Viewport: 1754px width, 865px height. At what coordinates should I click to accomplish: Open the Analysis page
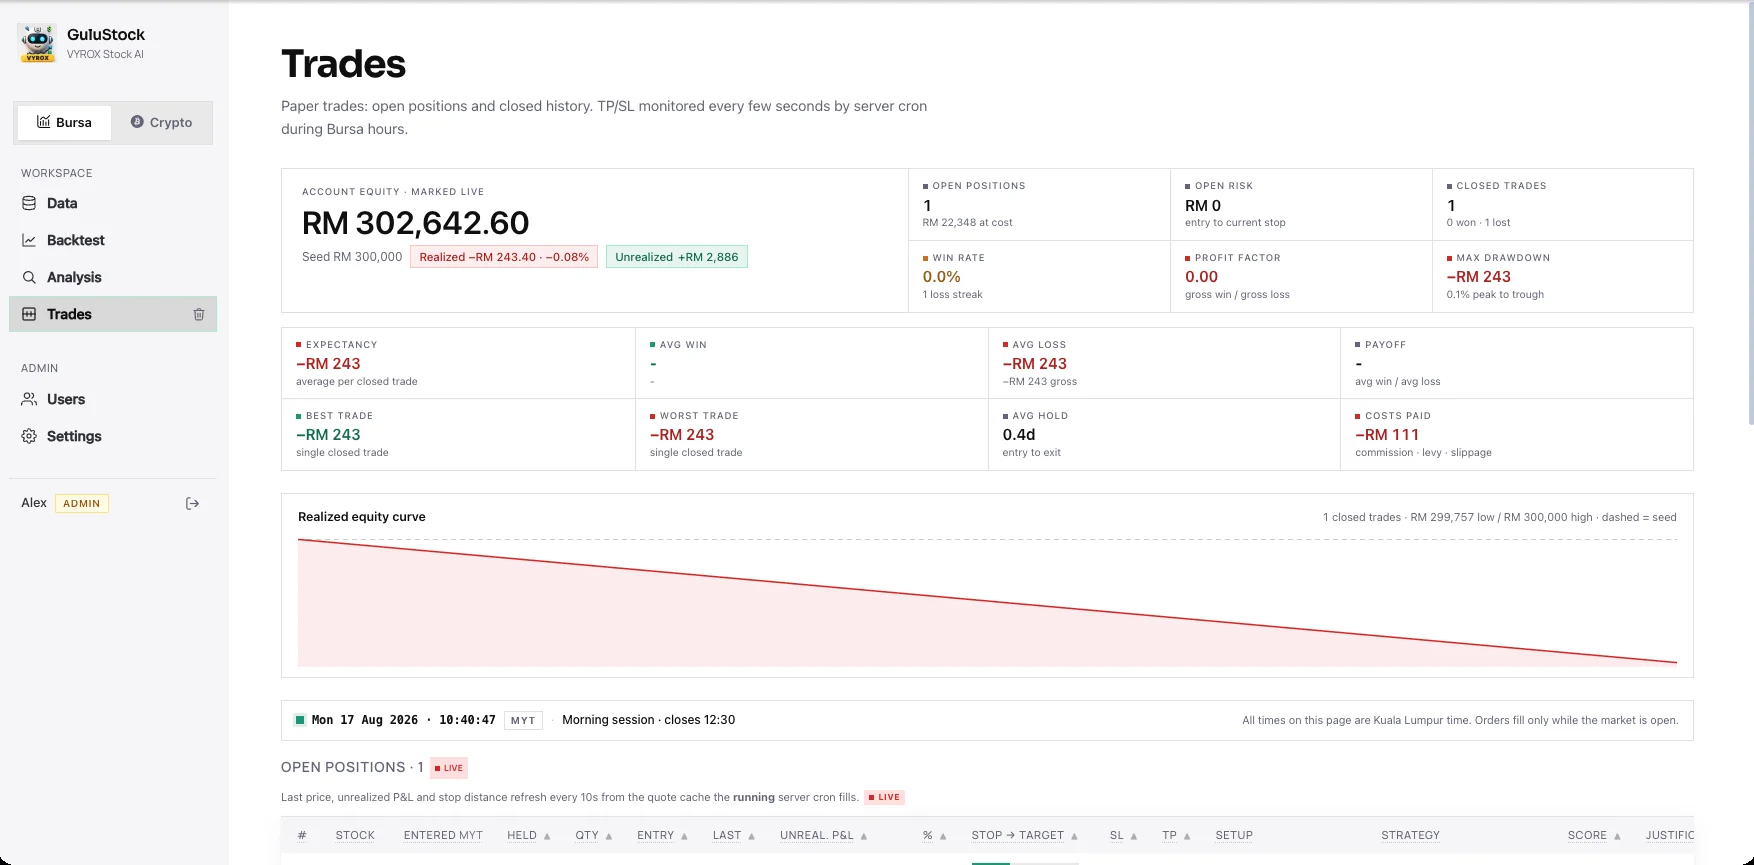113,277
